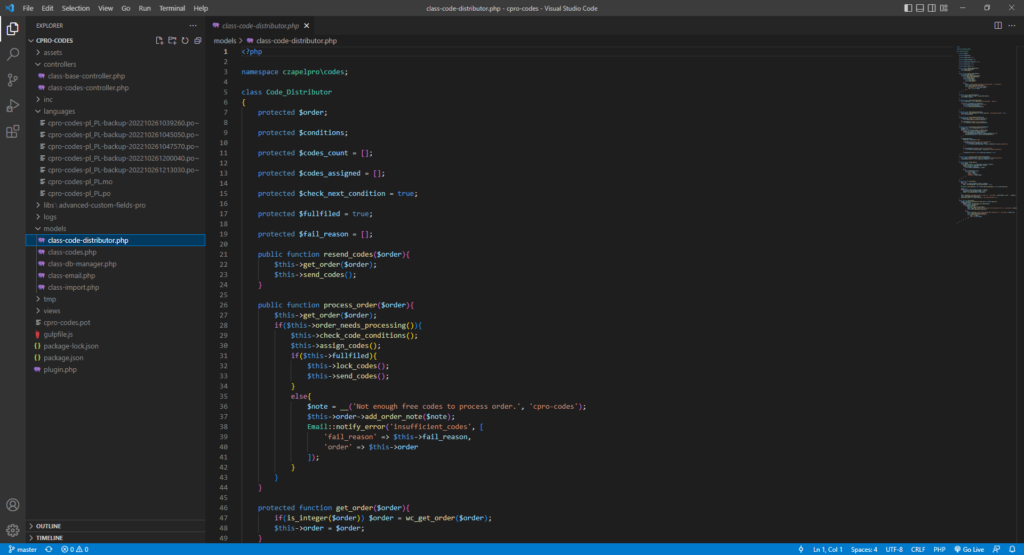Screen dimensions: 1024x555
Task: Expand the logs folder
Action: pos(50,217)
